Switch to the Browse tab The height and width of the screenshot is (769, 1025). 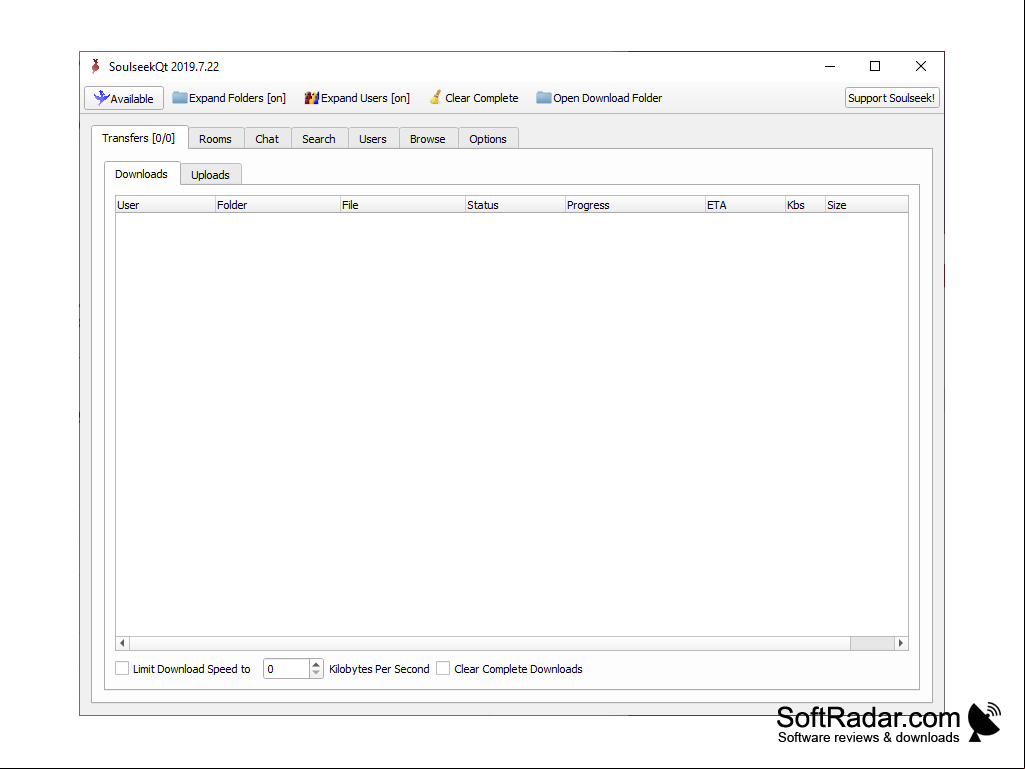coord(428,139)
